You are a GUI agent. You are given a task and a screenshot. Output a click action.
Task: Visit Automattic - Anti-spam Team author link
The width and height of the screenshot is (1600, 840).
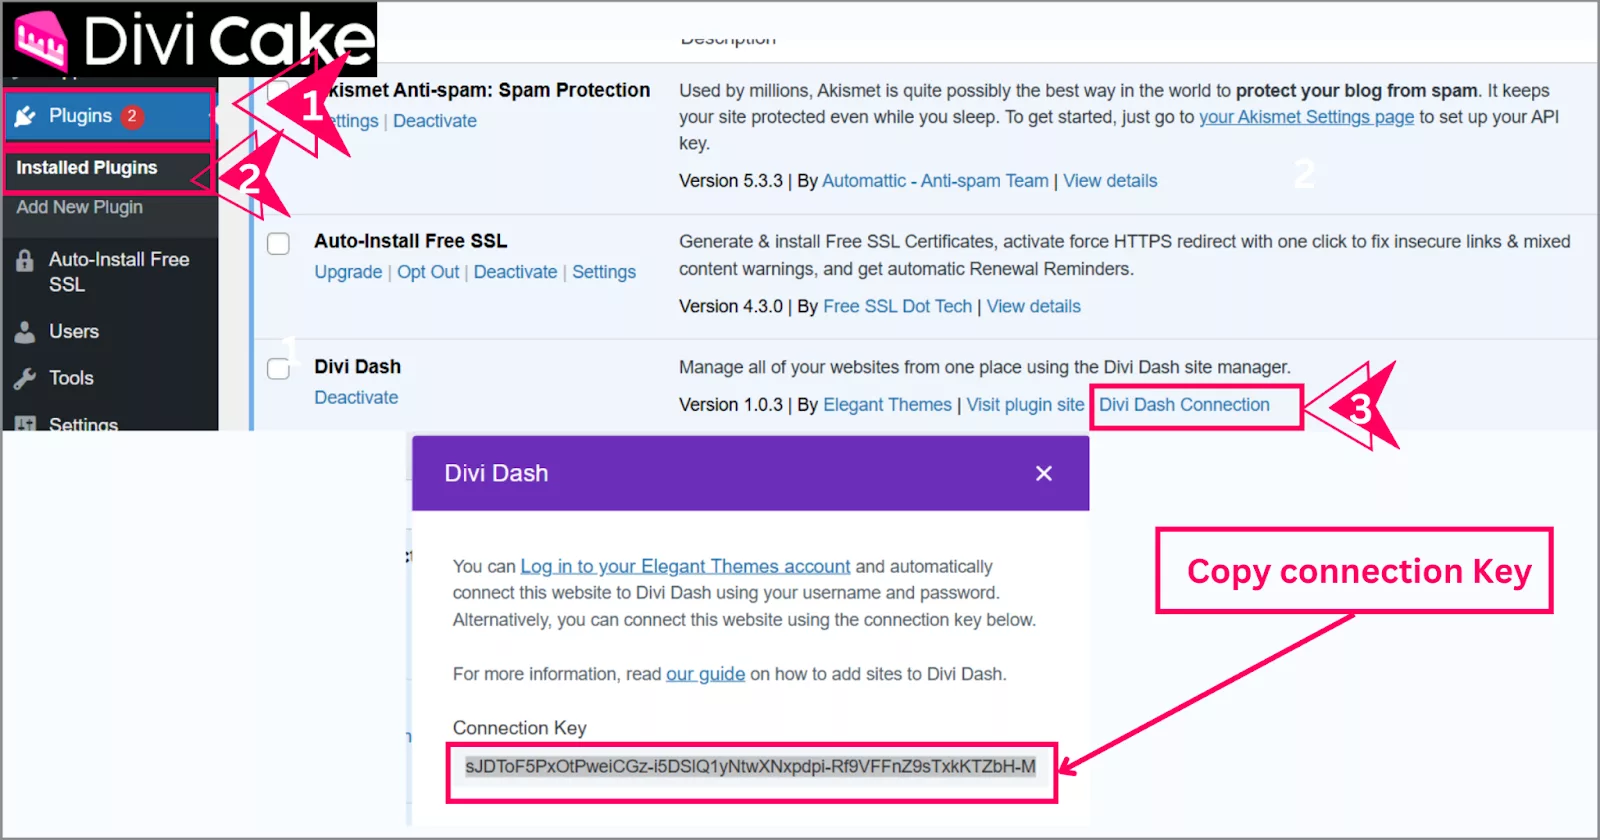(x=935, y=181)
